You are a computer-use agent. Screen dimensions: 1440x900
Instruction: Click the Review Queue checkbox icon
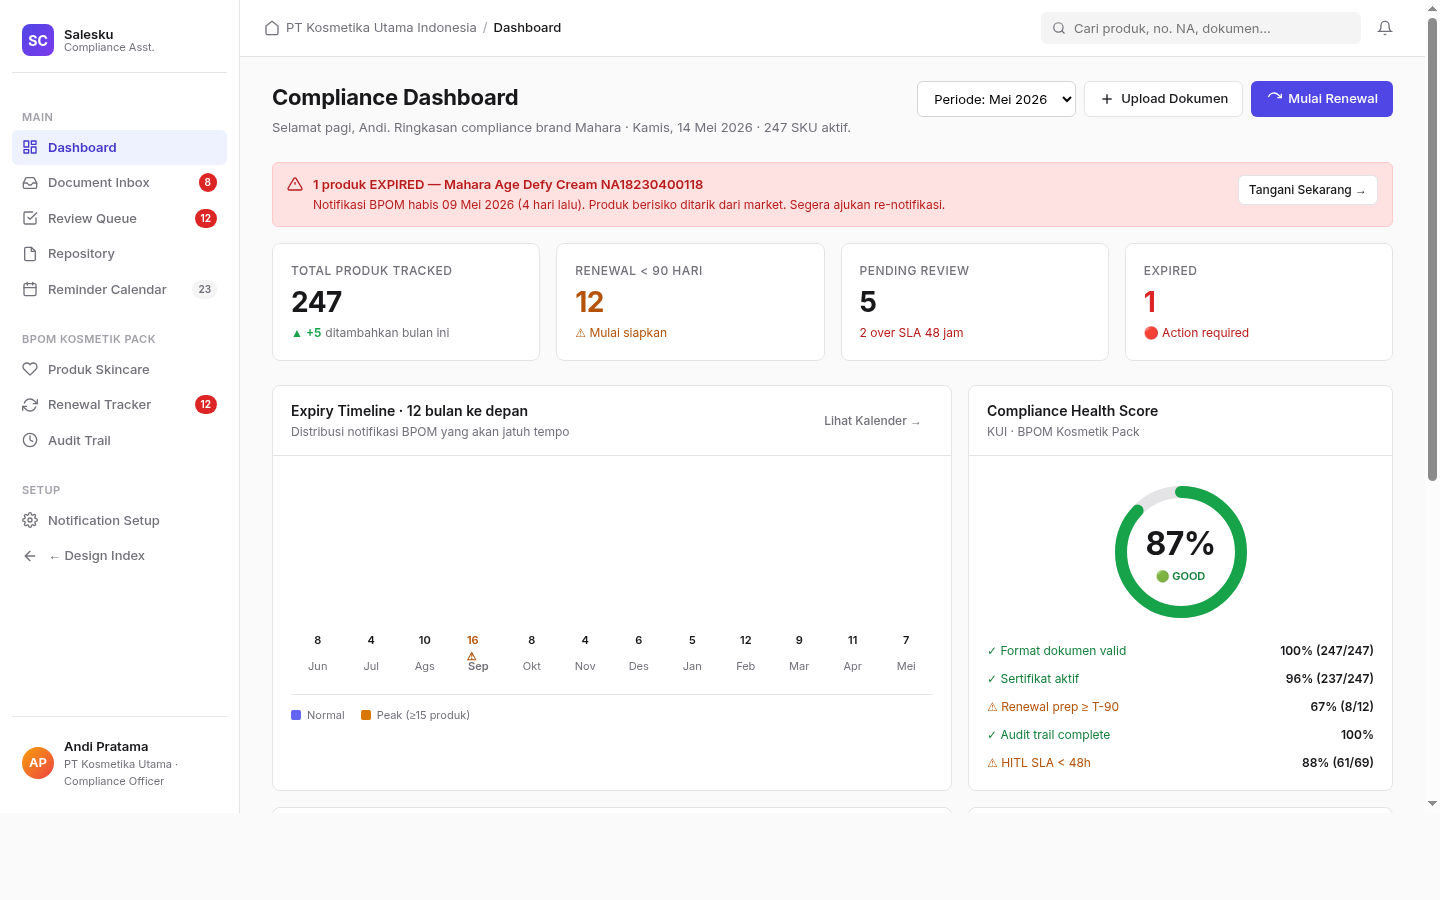click(30, 218)
